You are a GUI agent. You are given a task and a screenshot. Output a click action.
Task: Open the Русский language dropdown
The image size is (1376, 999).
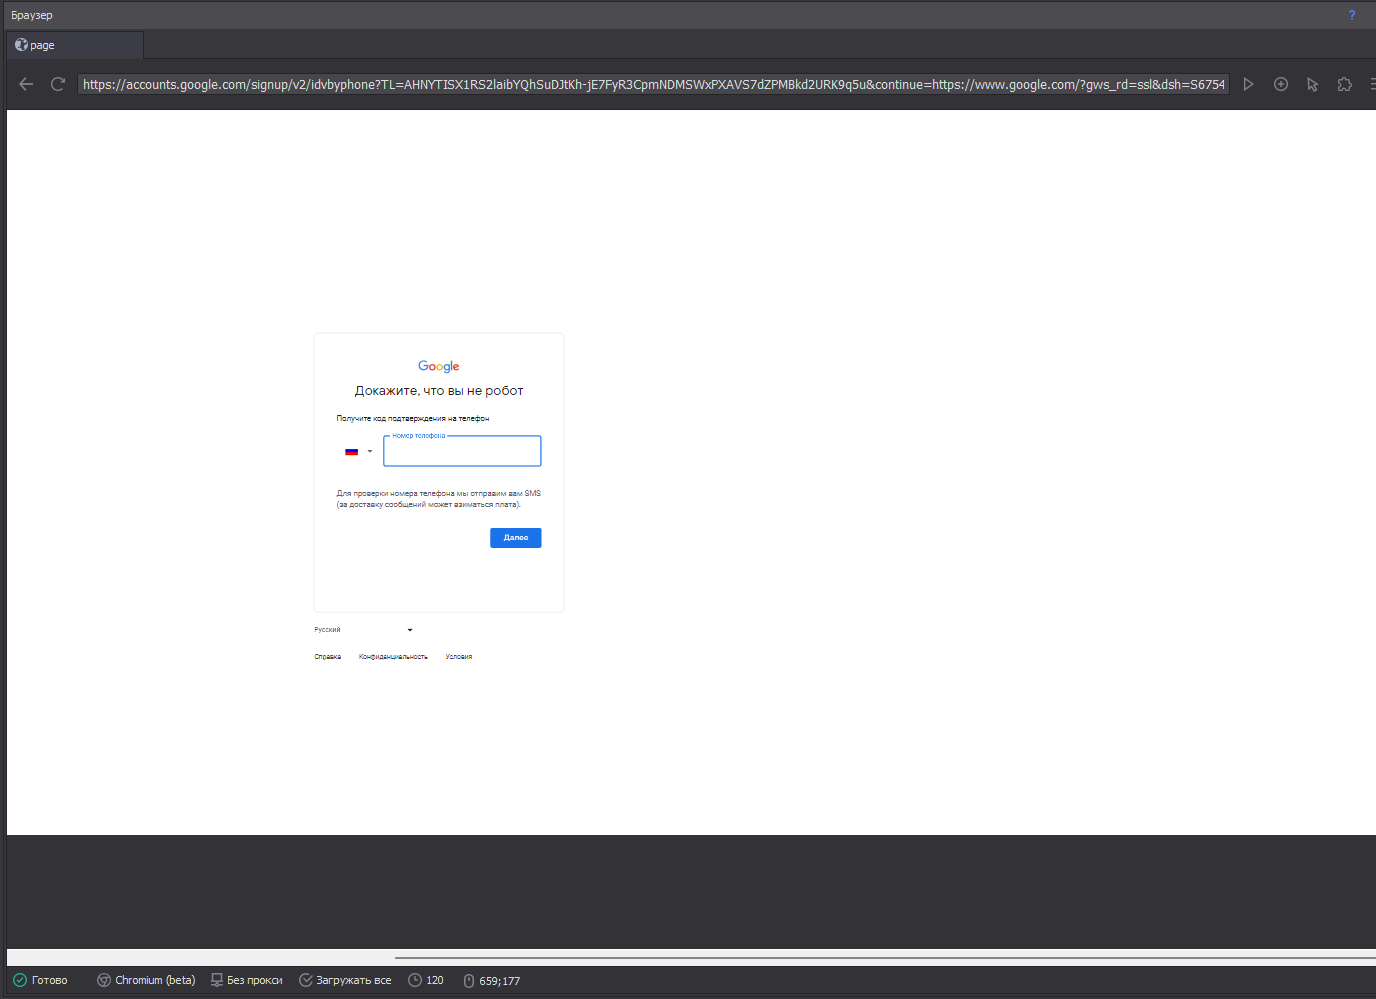pos(364,630)
